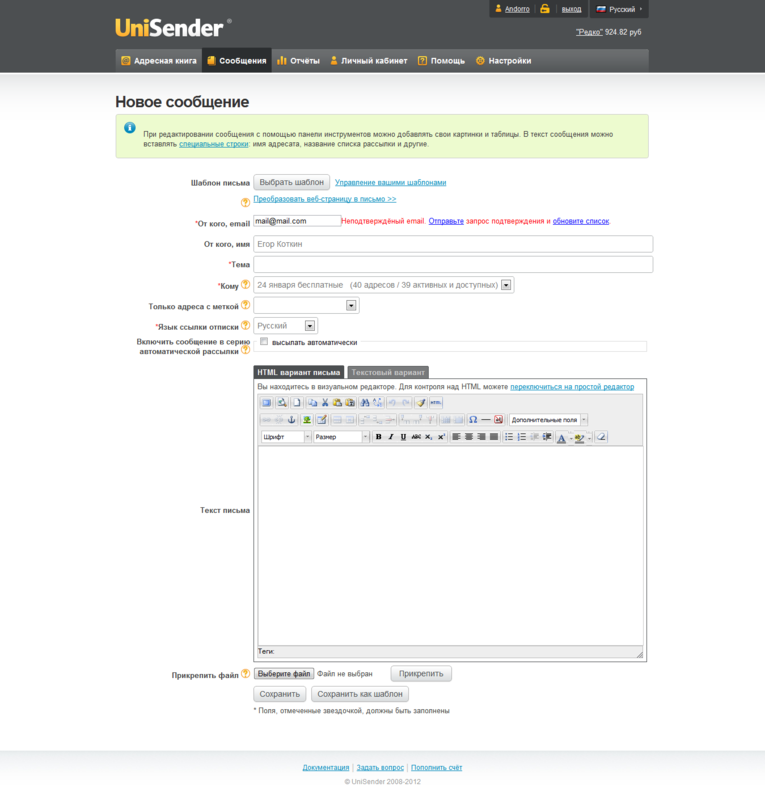Align text left
This screenshot has height=800, width=765.
(456, 437)
